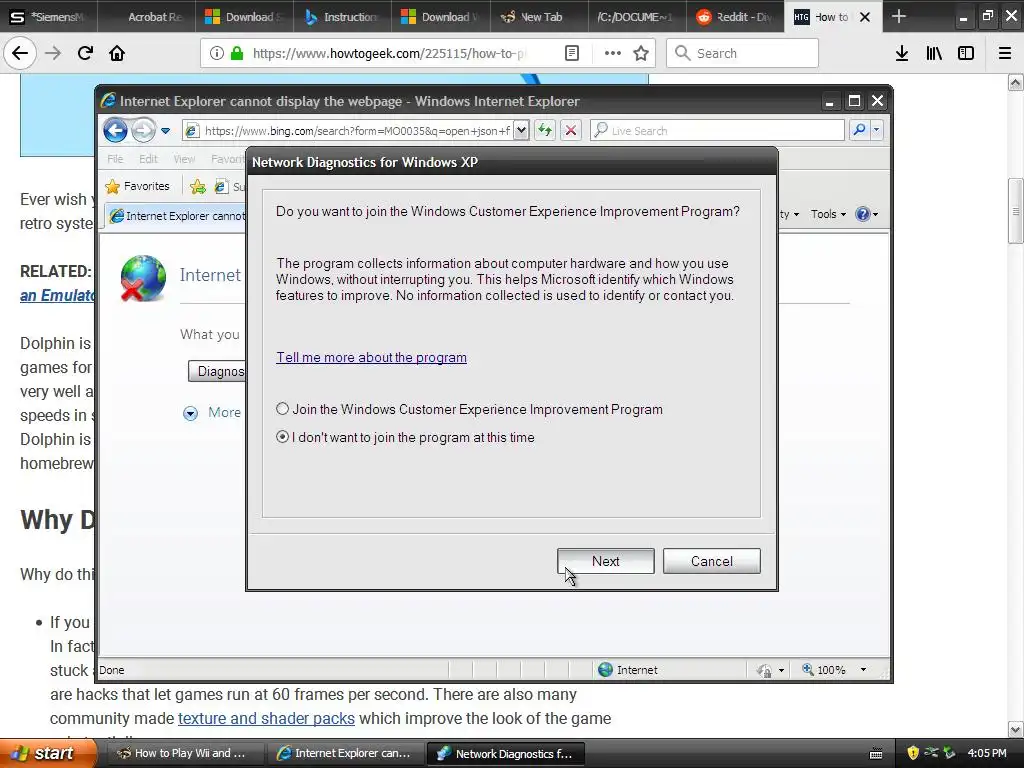Screen dimensions: 1024x768
Task: Switch to SiemensM tab in Firefox
Action: [x=48, y=17]
